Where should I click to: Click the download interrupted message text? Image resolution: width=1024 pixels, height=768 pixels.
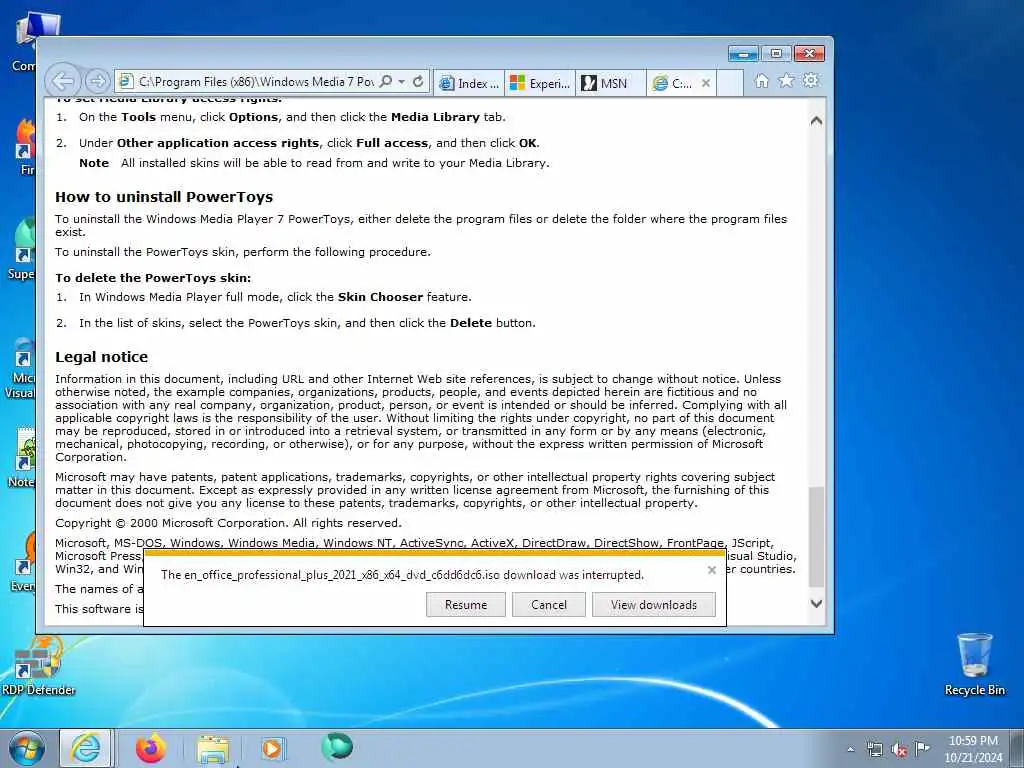coord(402,575)
